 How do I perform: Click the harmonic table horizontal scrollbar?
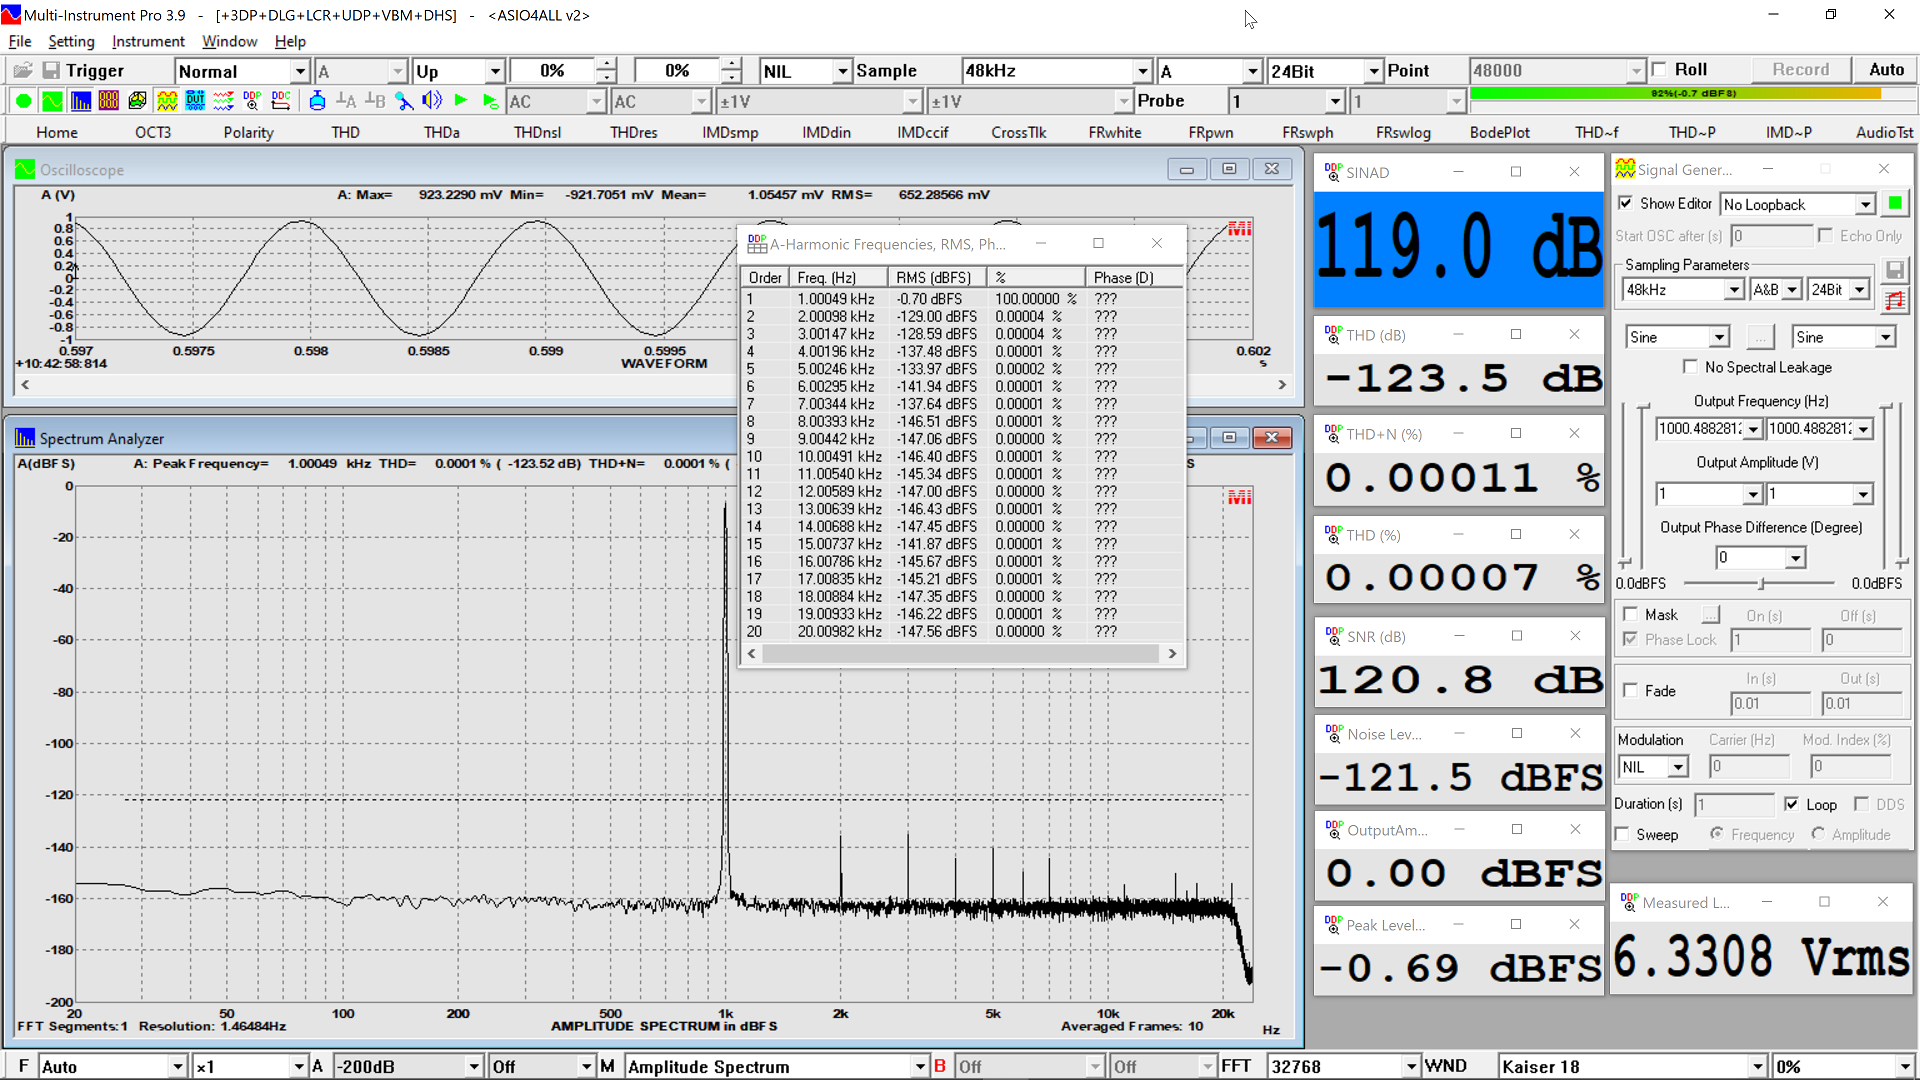(x=961, y=653)
